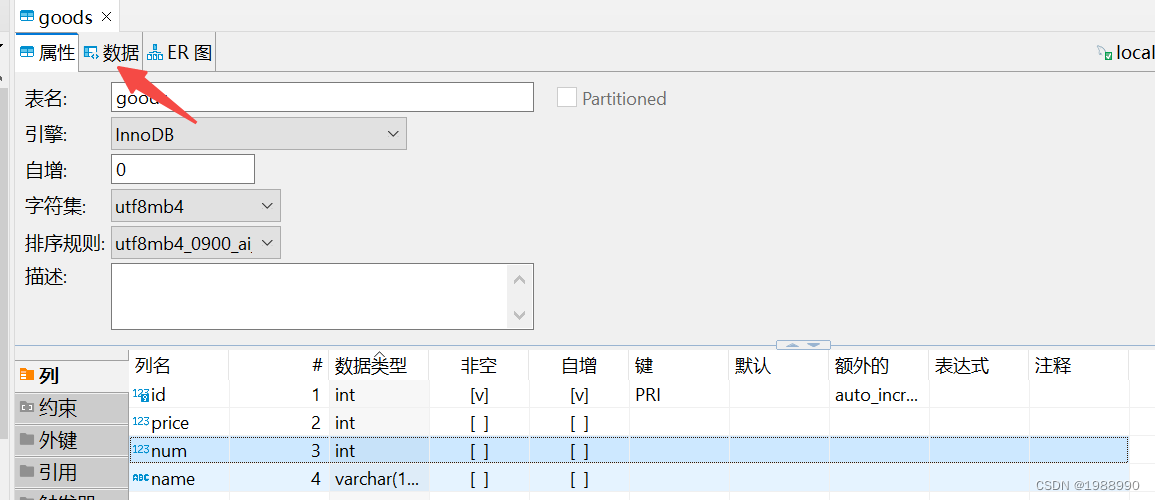Viewport: 1155px width, 500px height.
Task: Click int data type of price
Action: pos(379,423)
